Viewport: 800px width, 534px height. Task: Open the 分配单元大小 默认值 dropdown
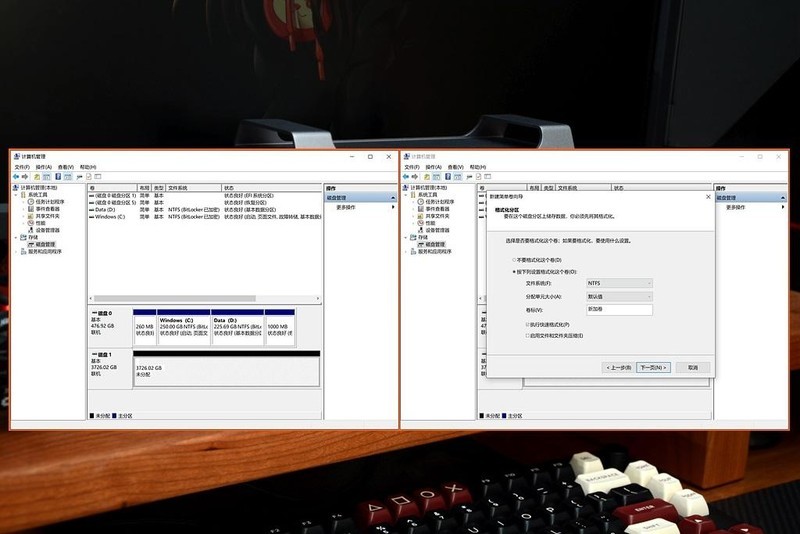coord(619,296)
